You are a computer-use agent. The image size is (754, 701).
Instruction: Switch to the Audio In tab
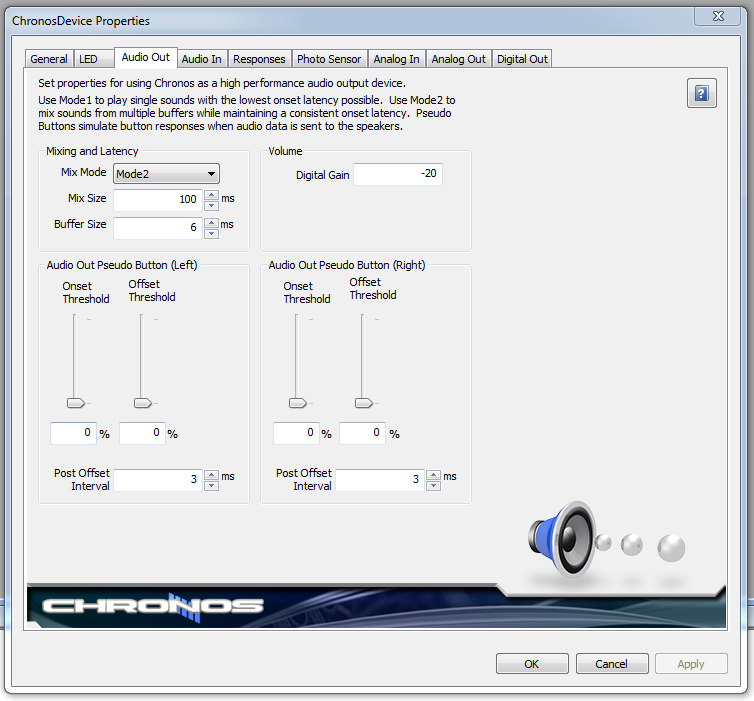point(202,59)
